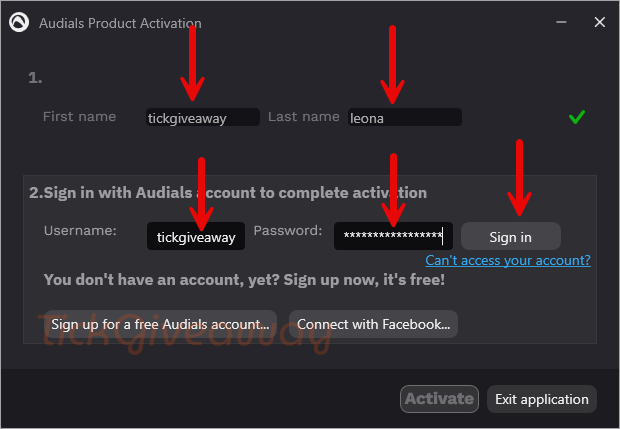Click the "Password:" label
This screenshot has height=429, width=620.
288,231
